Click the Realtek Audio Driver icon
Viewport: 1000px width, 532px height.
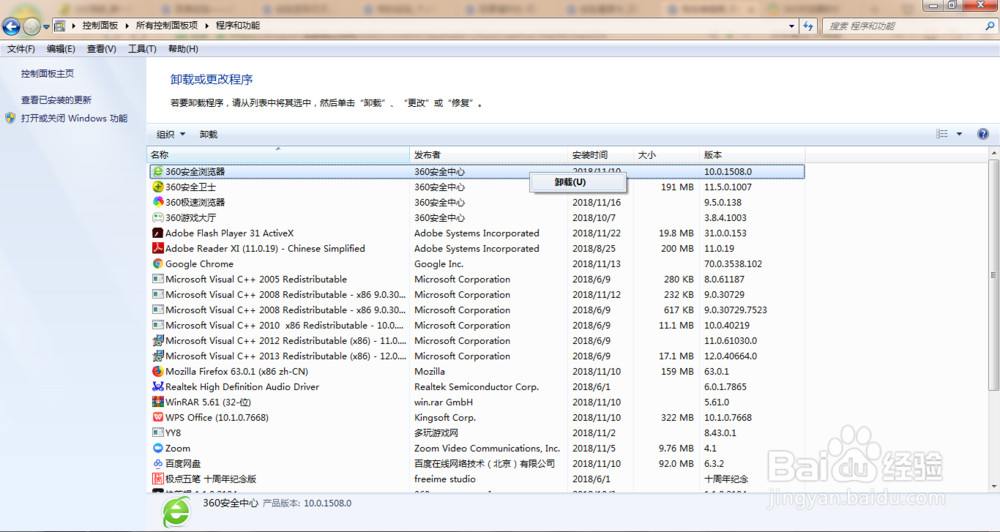[158, 387]
